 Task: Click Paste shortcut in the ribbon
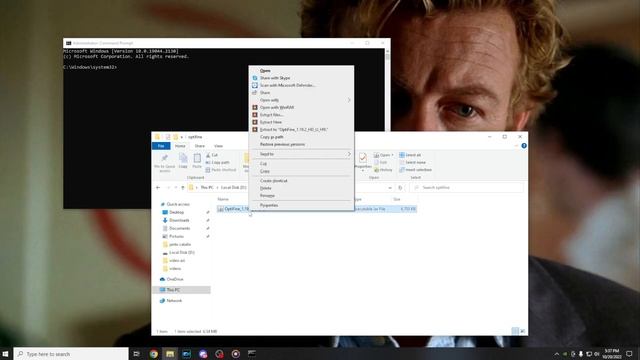click(x=221, y=170)
